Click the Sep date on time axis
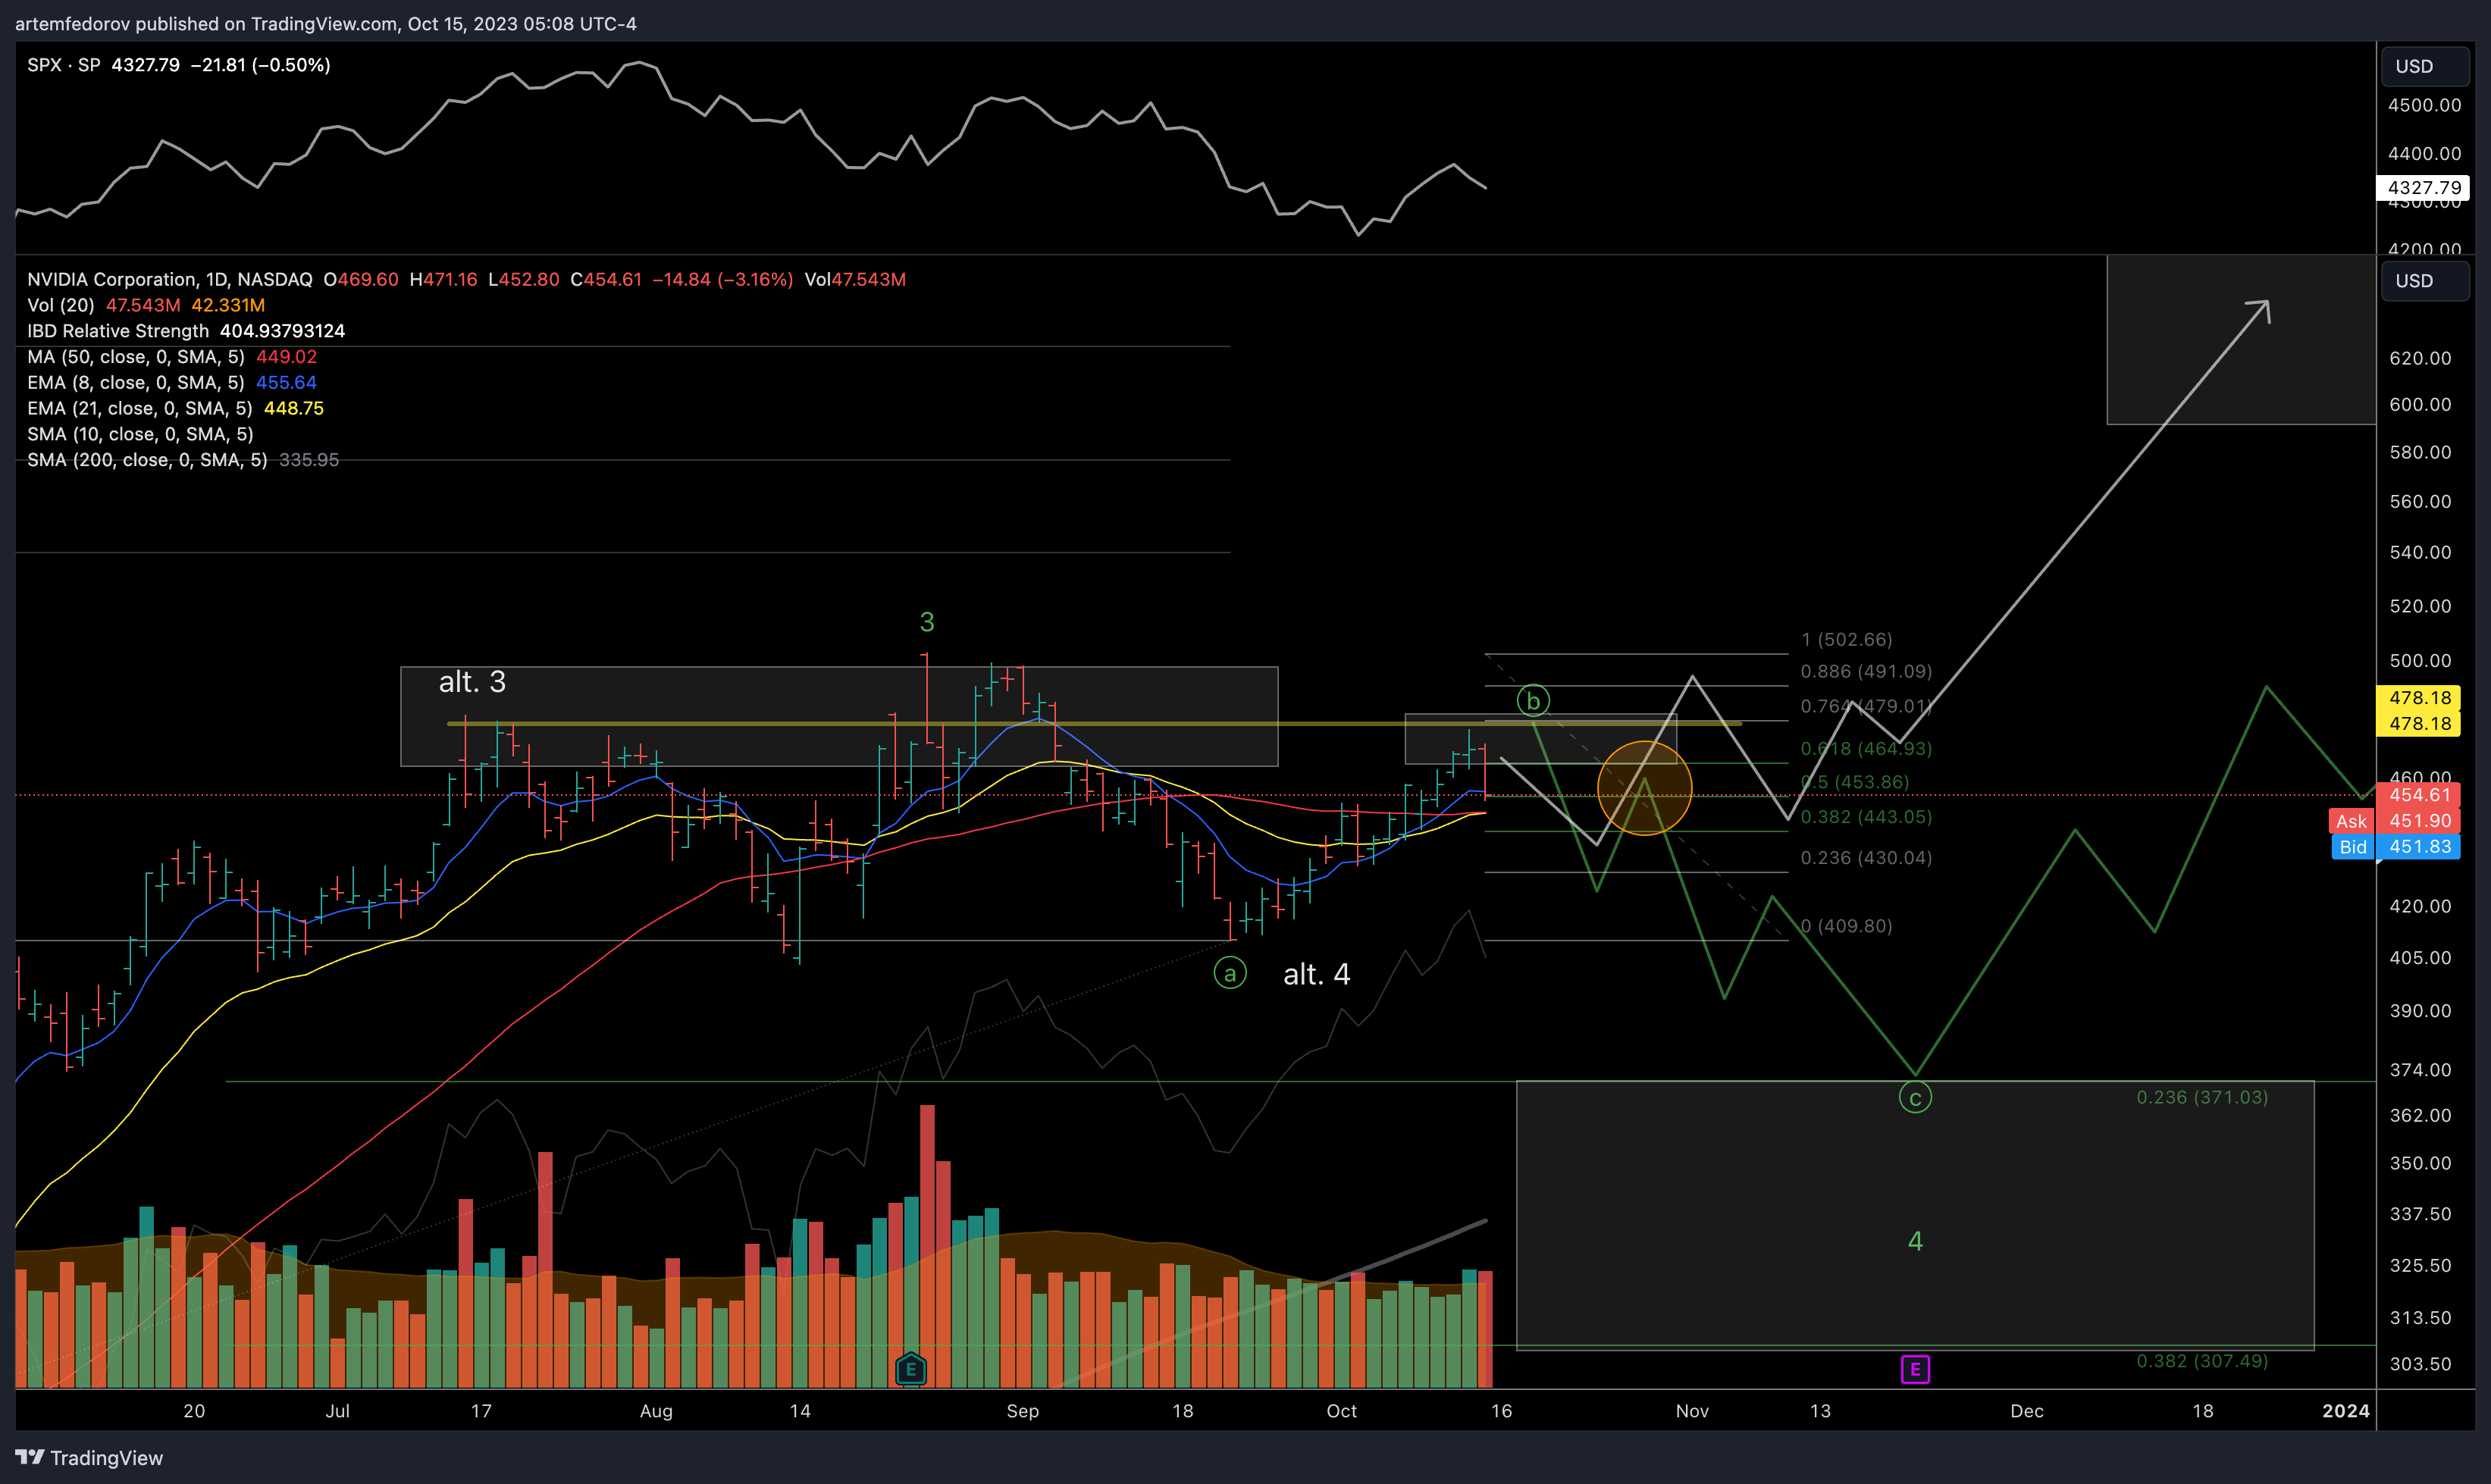2491x1484 pixels. pyautogui.click(x=1022, y=1411)
